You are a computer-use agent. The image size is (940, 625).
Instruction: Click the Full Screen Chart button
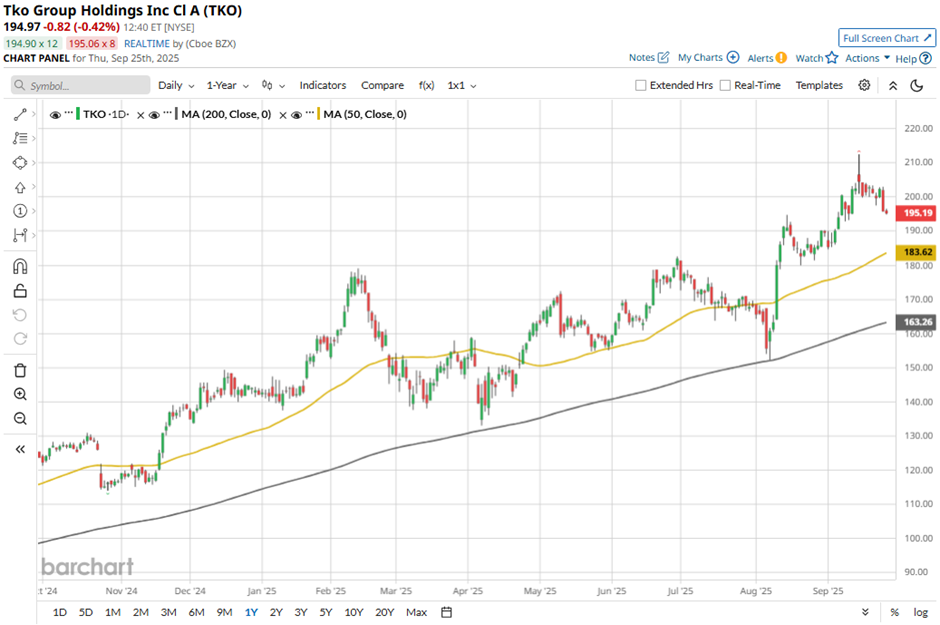pos(887,38)
